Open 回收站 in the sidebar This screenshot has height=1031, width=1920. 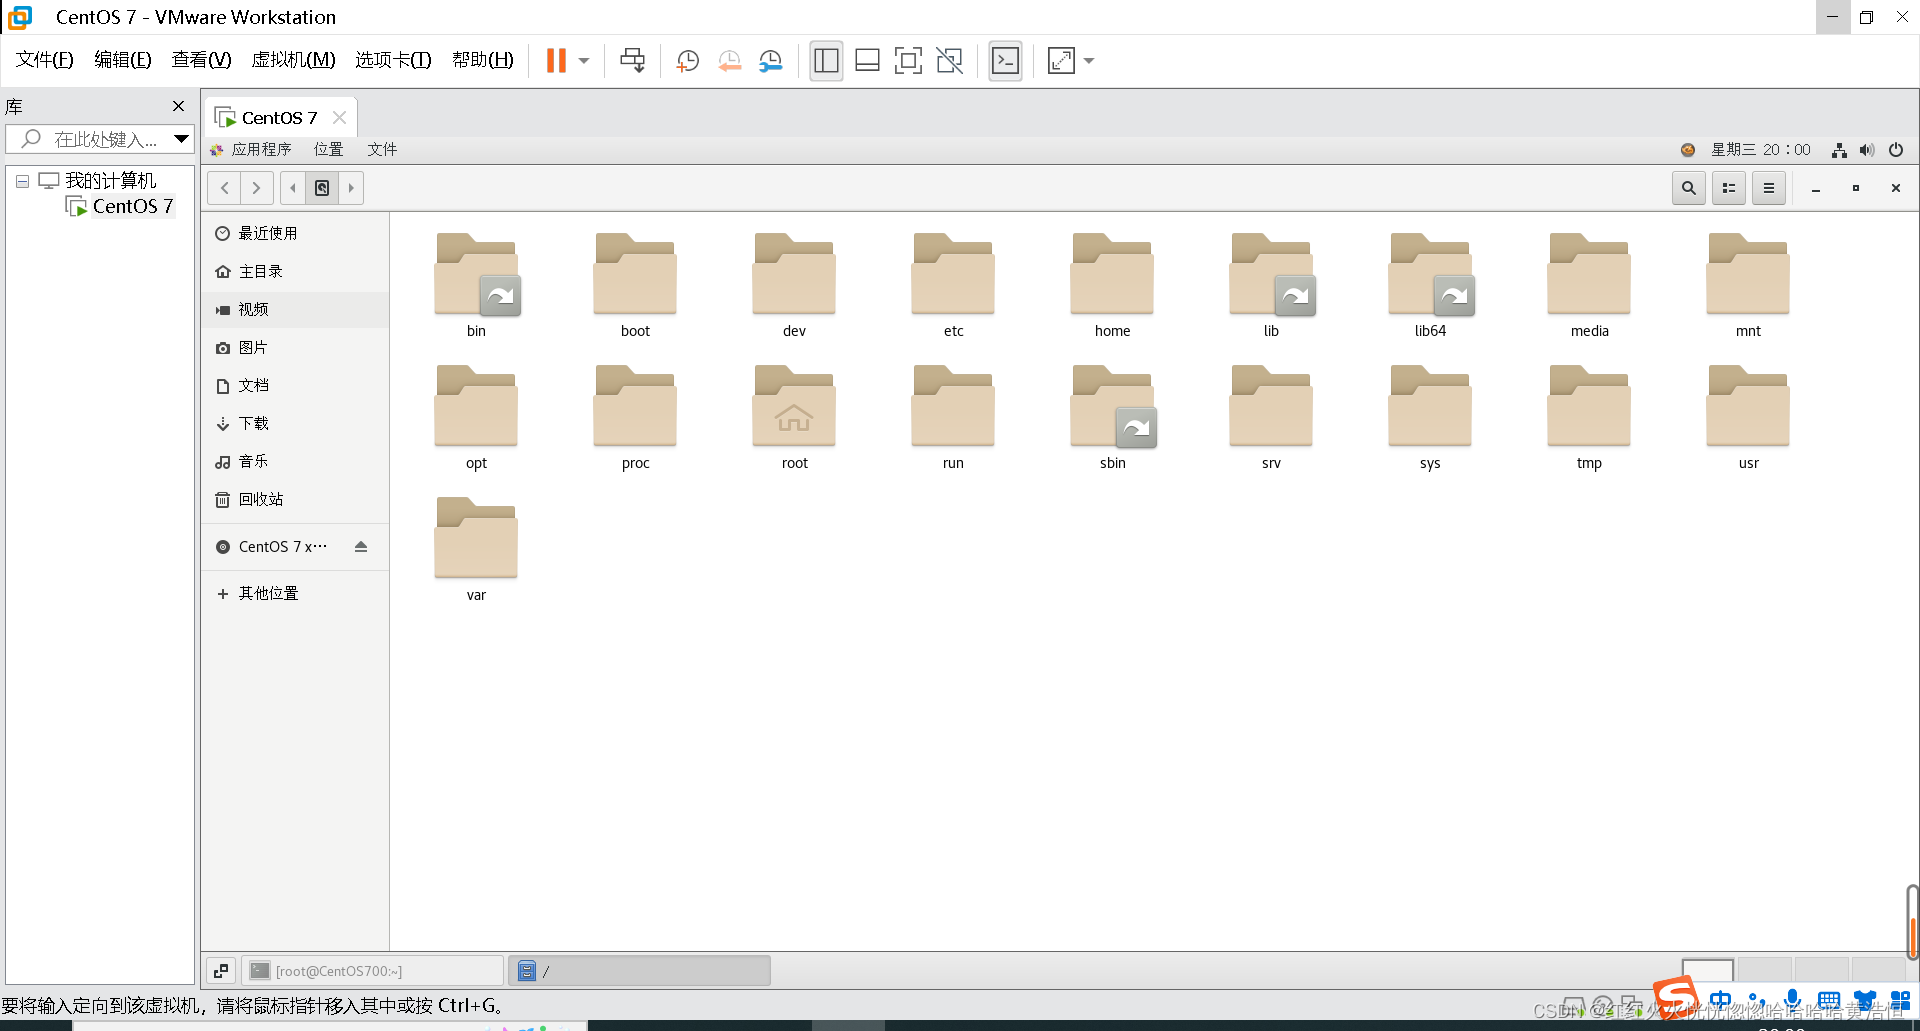pos(295,499)
